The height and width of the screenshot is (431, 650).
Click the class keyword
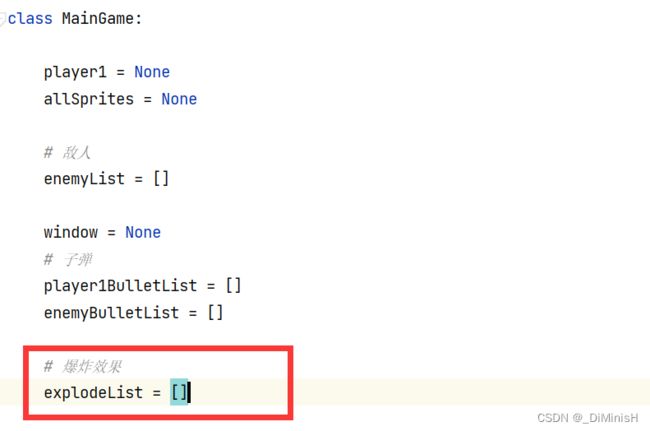30,19
